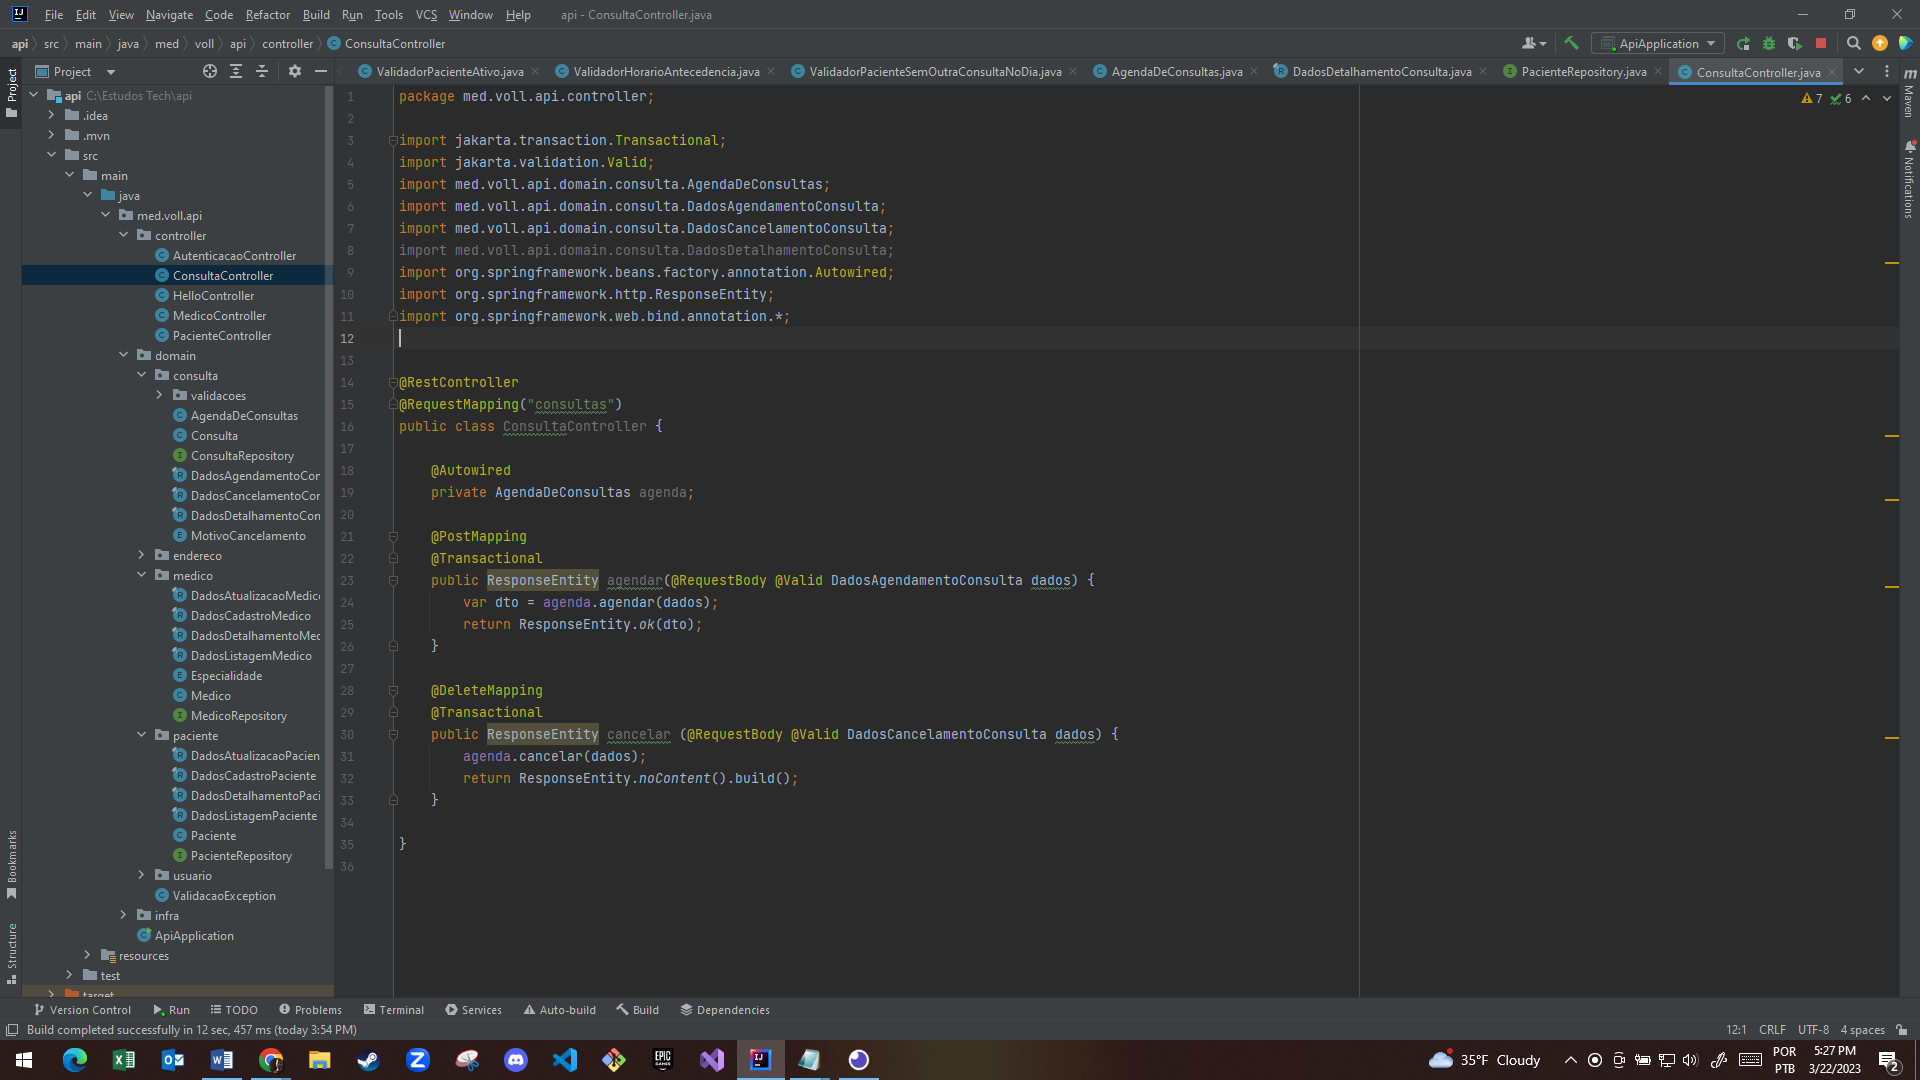This screenshot has height=1080, width=1920.
Task: Open the Refactor menu
Action: point(267,15)
